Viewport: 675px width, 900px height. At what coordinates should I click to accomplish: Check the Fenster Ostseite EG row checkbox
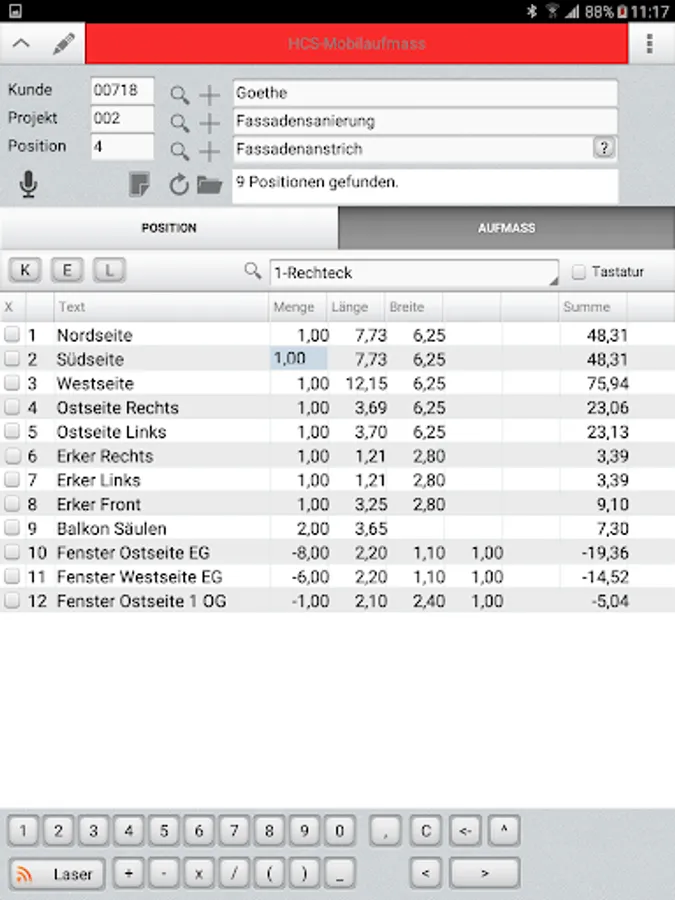tap(12, 552)
